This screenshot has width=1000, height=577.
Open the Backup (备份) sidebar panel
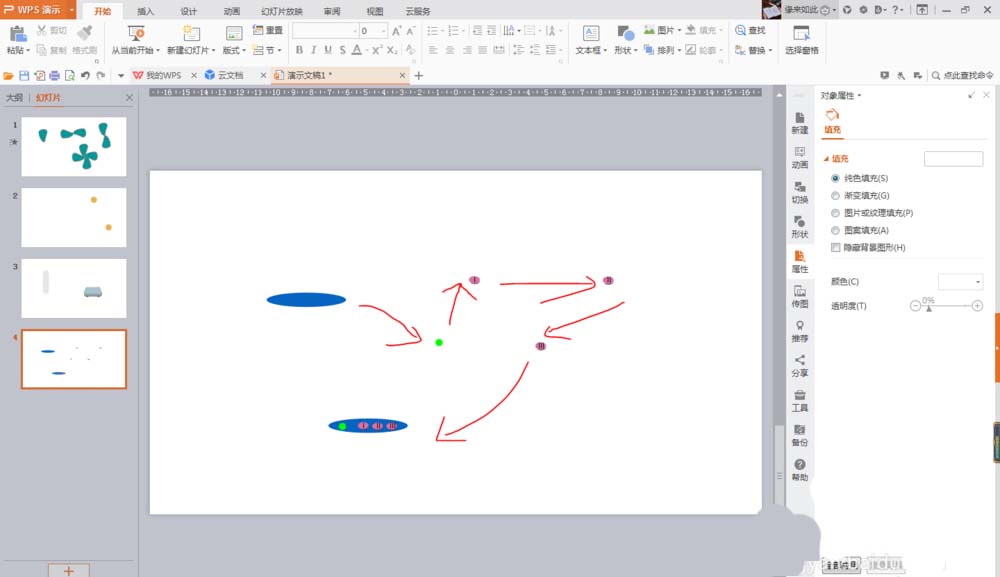[800, 435]
